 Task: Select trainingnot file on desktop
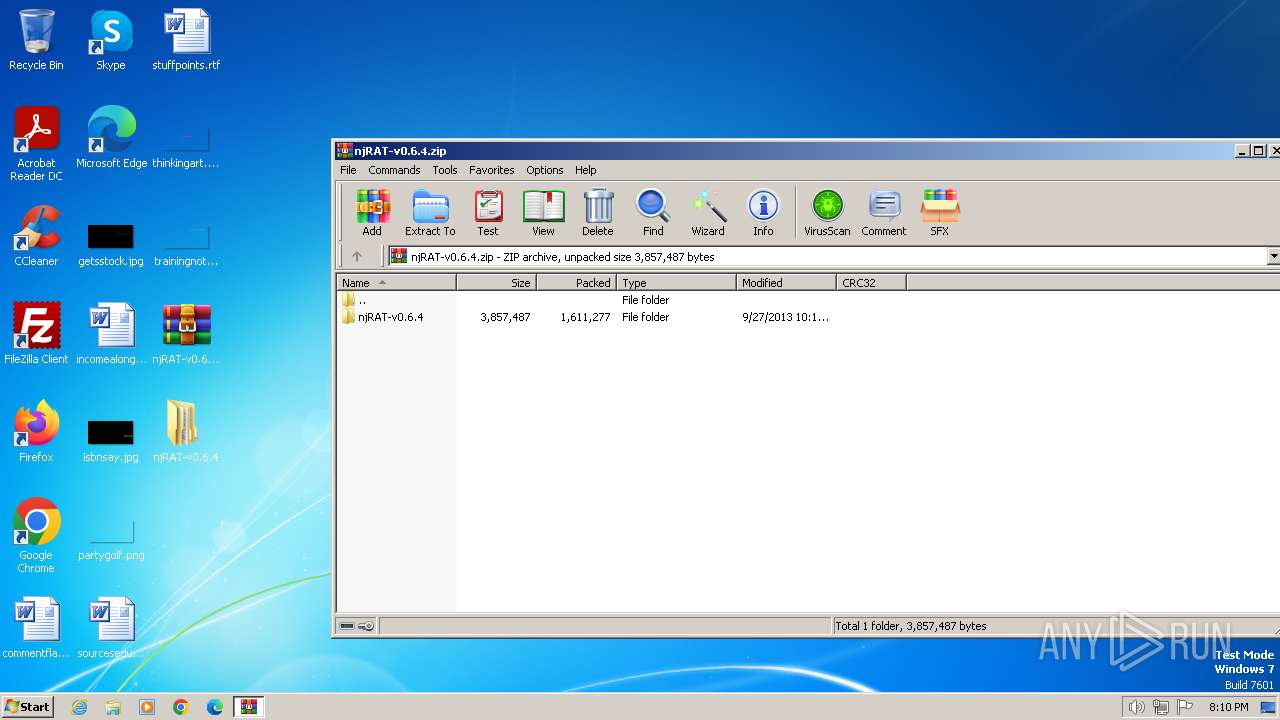point(186,244)
